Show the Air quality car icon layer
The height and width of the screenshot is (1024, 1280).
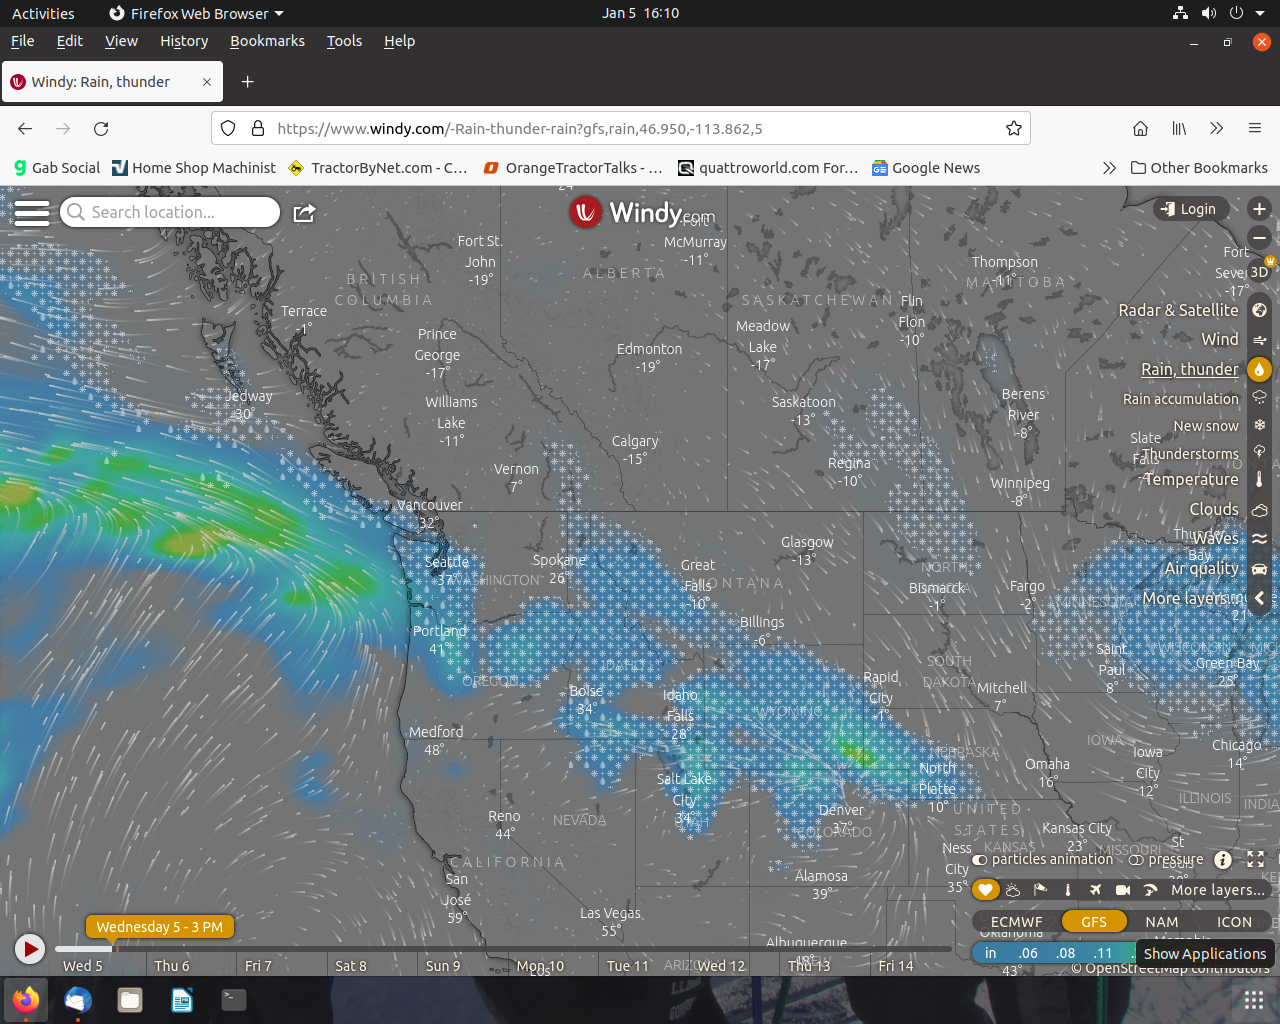pos(1259,569)
